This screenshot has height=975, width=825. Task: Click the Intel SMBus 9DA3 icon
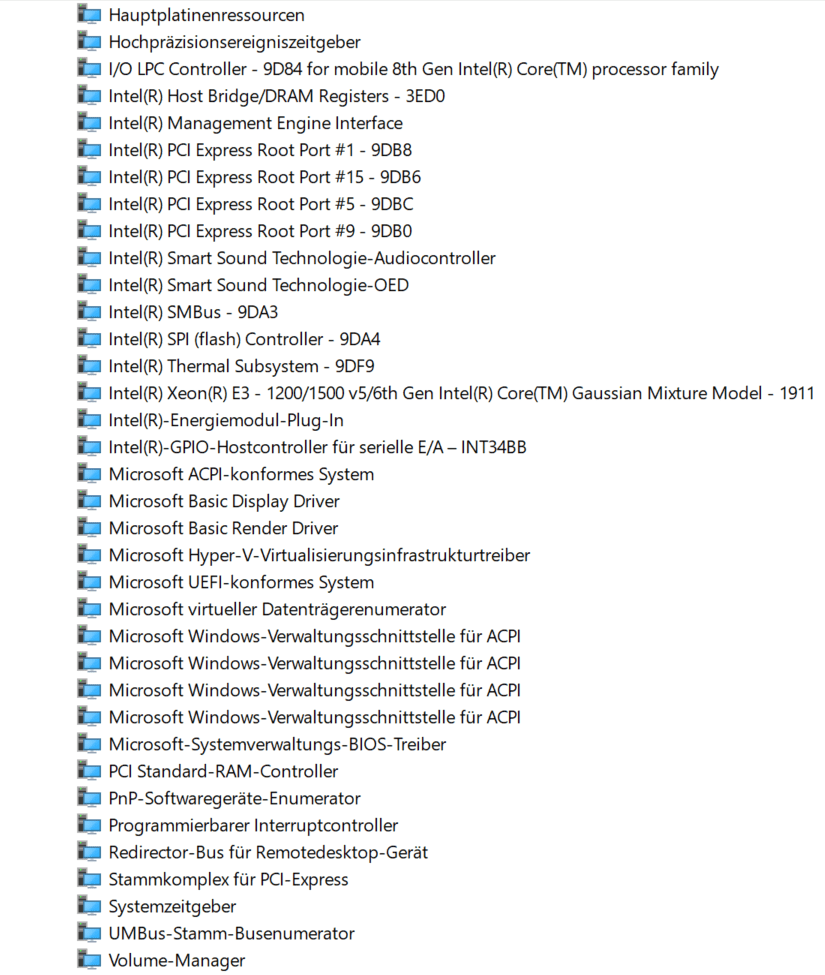point(89,312)
